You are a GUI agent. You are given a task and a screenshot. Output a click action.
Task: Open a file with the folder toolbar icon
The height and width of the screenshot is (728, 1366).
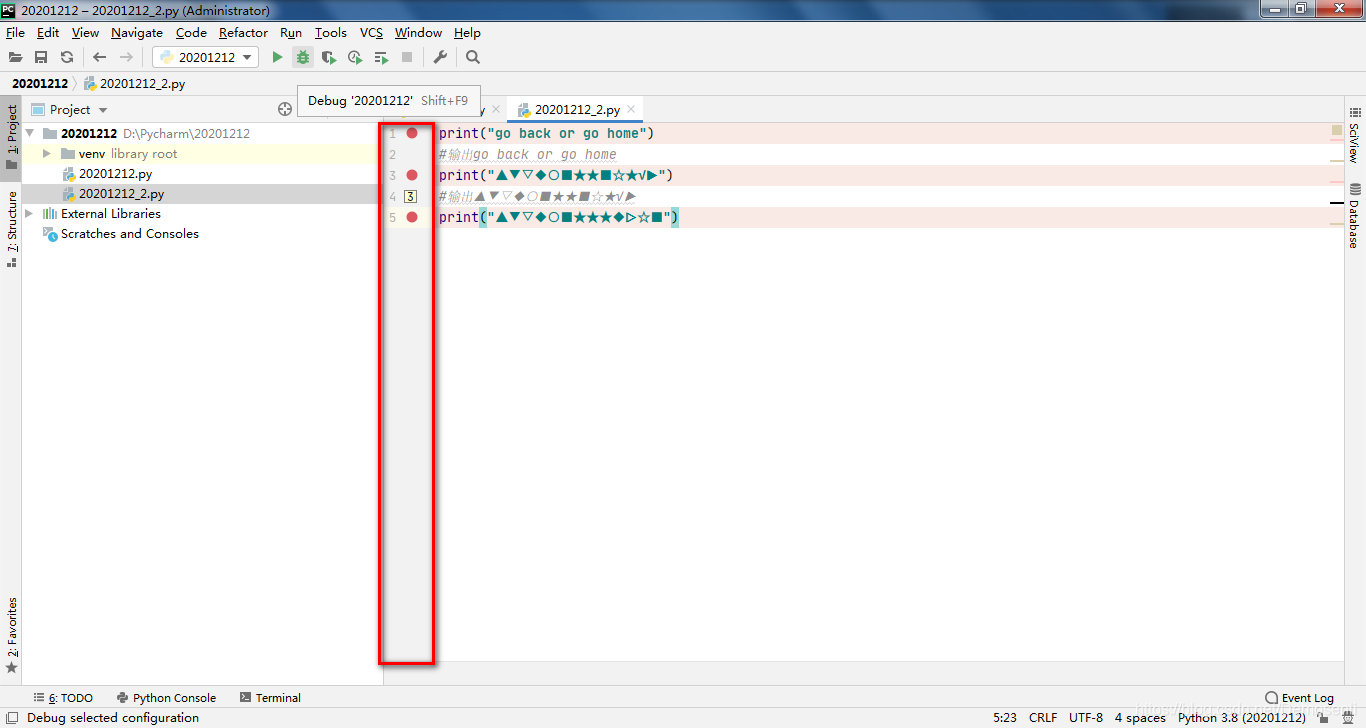pos(15,57)
